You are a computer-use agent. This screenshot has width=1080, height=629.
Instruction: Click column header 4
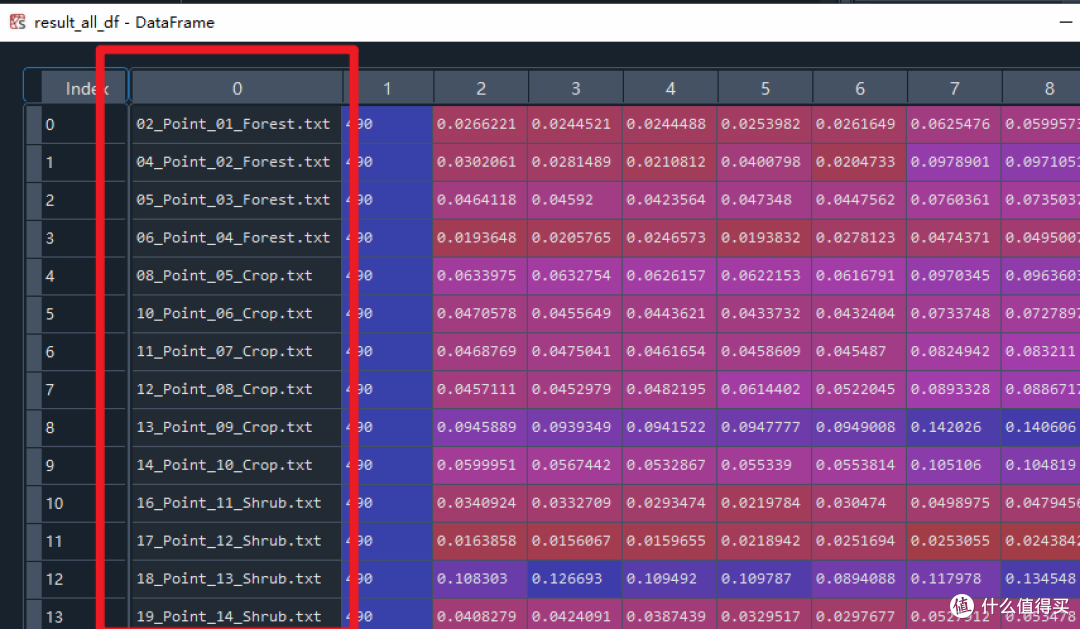click(x=670, y=89)
